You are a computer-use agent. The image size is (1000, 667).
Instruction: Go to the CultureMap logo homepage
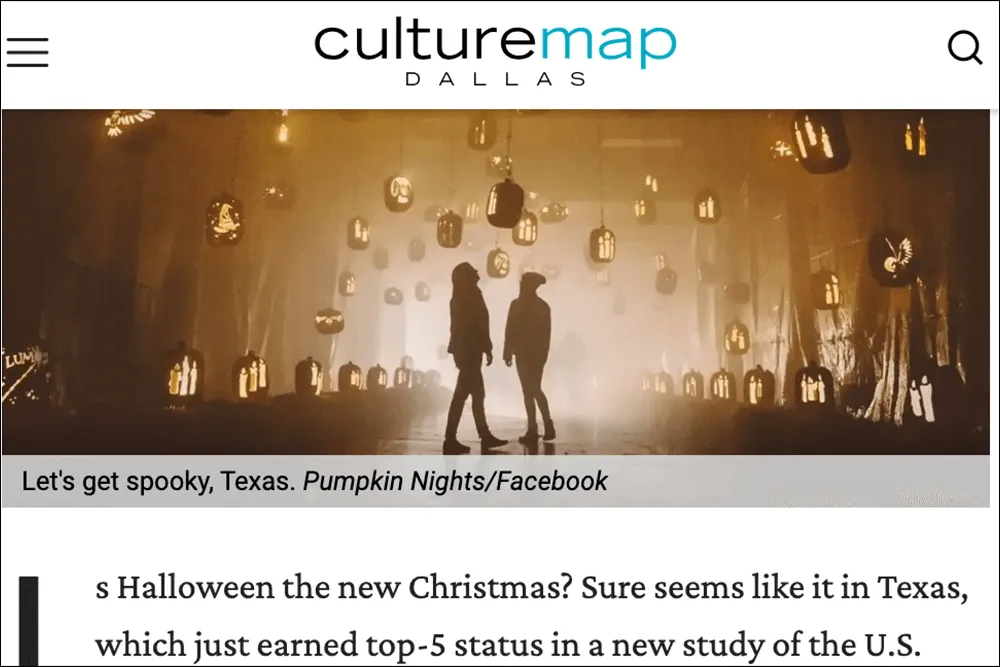[x=495, y=54]
